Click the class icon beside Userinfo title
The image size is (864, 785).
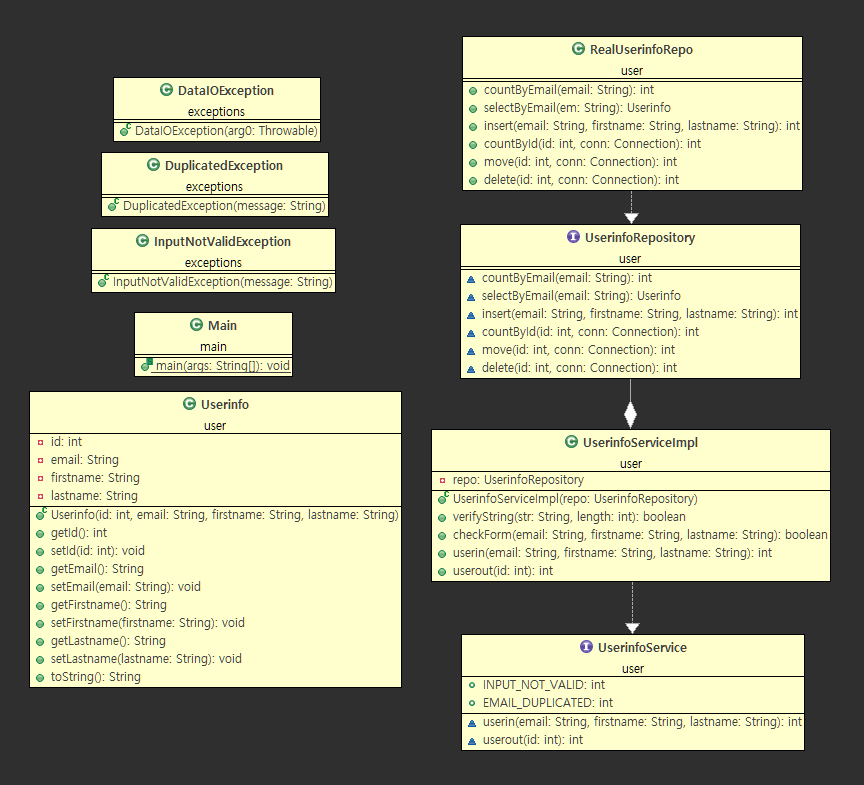point(190,404)
